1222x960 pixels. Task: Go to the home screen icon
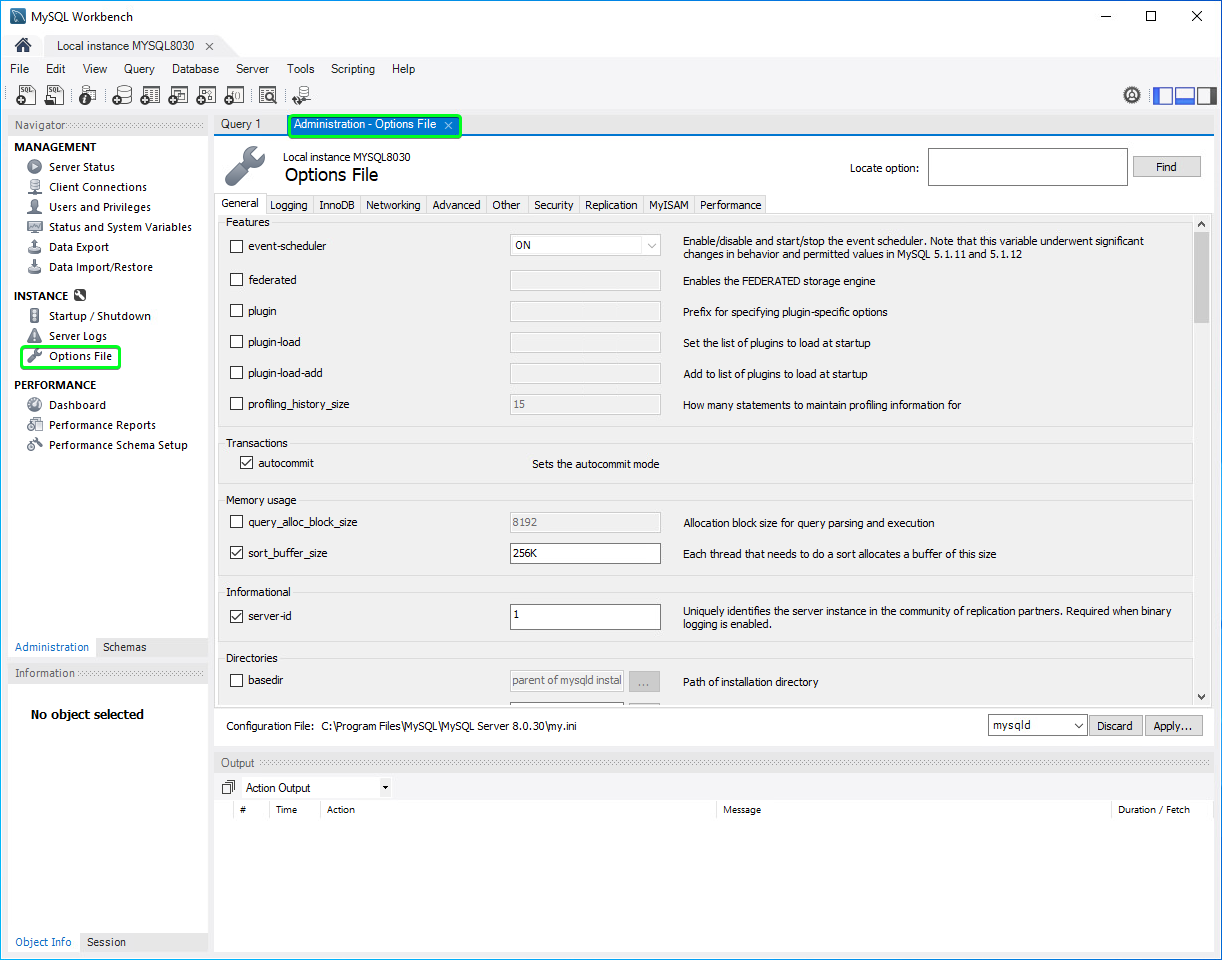[23, 46]
